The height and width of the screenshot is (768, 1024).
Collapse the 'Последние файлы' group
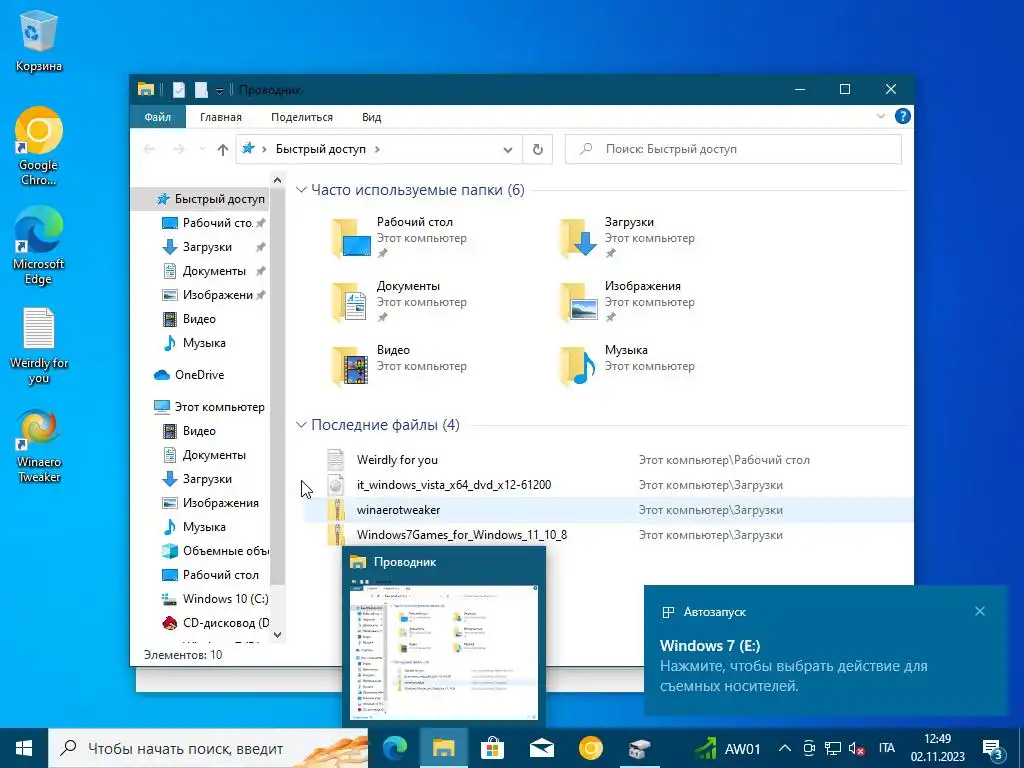301,425
